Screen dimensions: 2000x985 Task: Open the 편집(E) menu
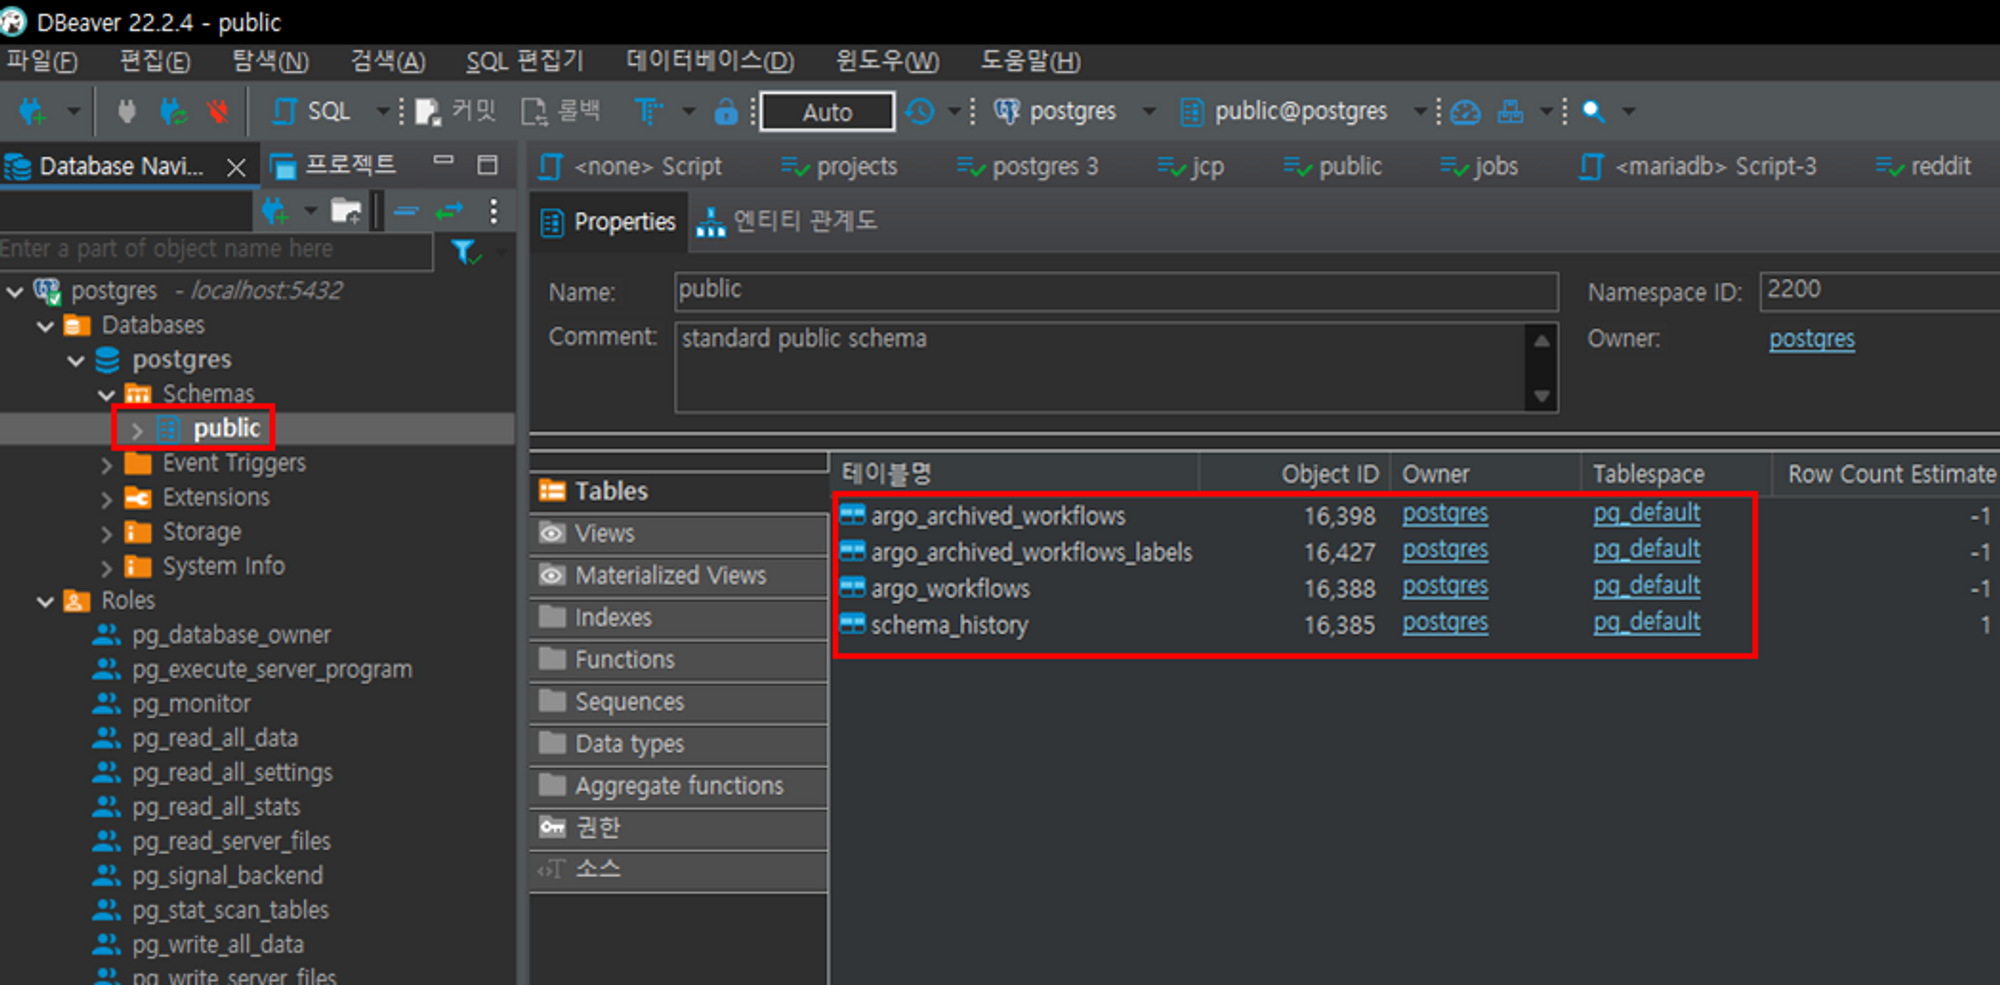point(155,61)
